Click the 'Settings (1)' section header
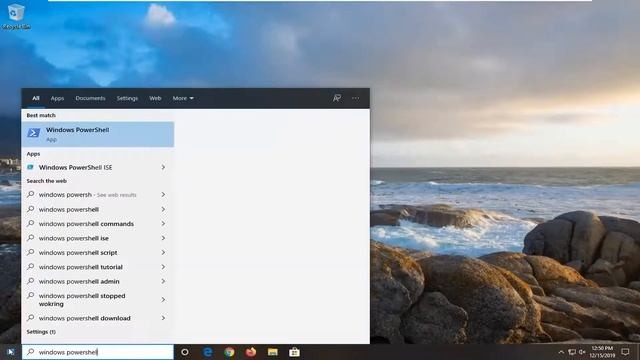Screen dimensions: 640x360 41,332
